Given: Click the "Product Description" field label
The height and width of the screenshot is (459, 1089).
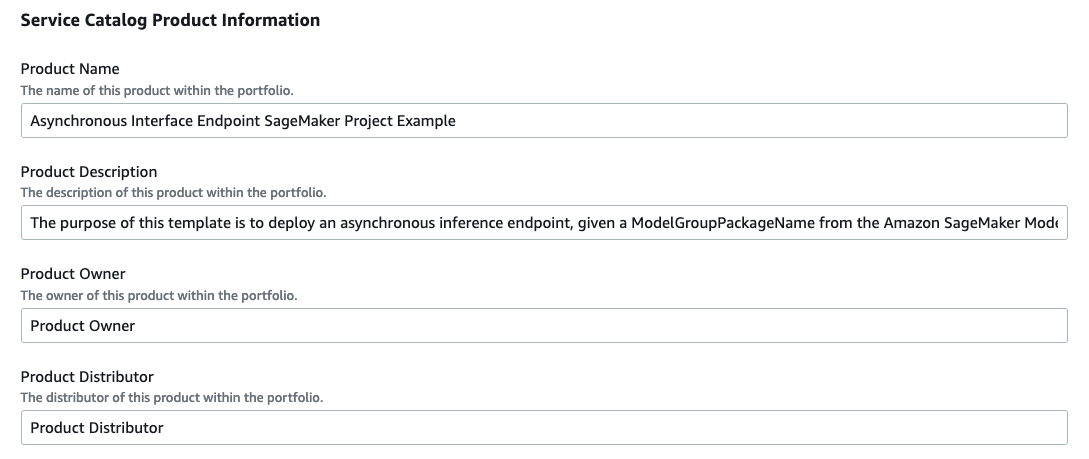Looking at the screenshot, I should [x=89, y=172].
